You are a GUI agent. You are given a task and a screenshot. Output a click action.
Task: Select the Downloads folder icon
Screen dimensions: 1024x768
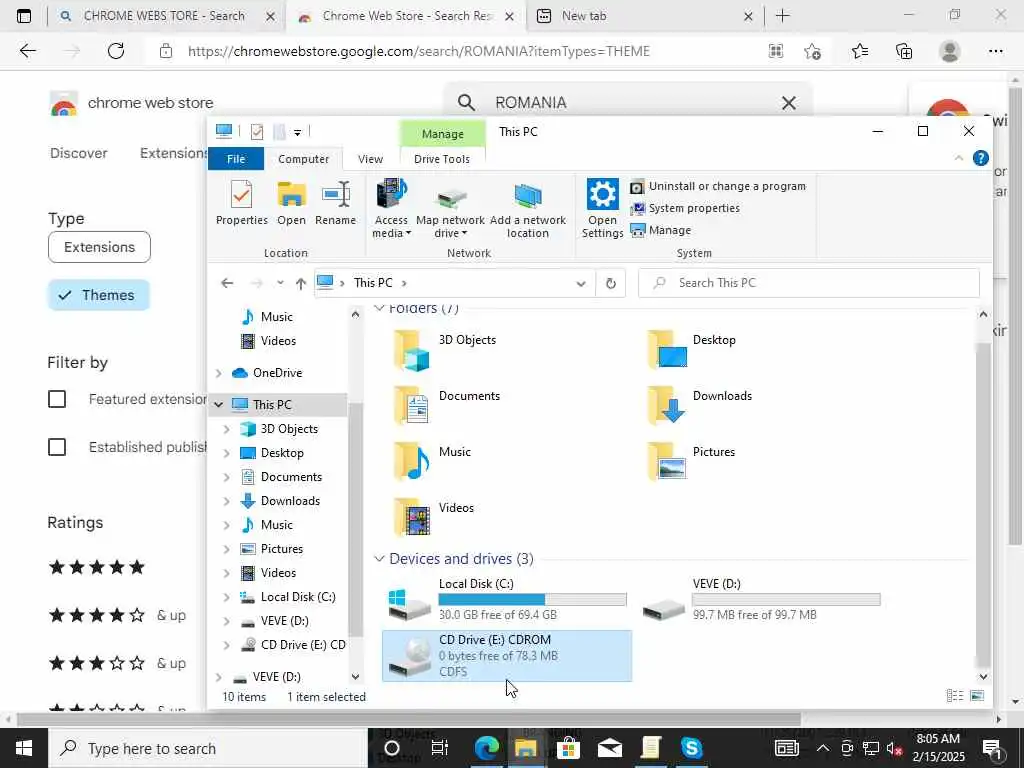pyautogui.click(x=667, y=406)
